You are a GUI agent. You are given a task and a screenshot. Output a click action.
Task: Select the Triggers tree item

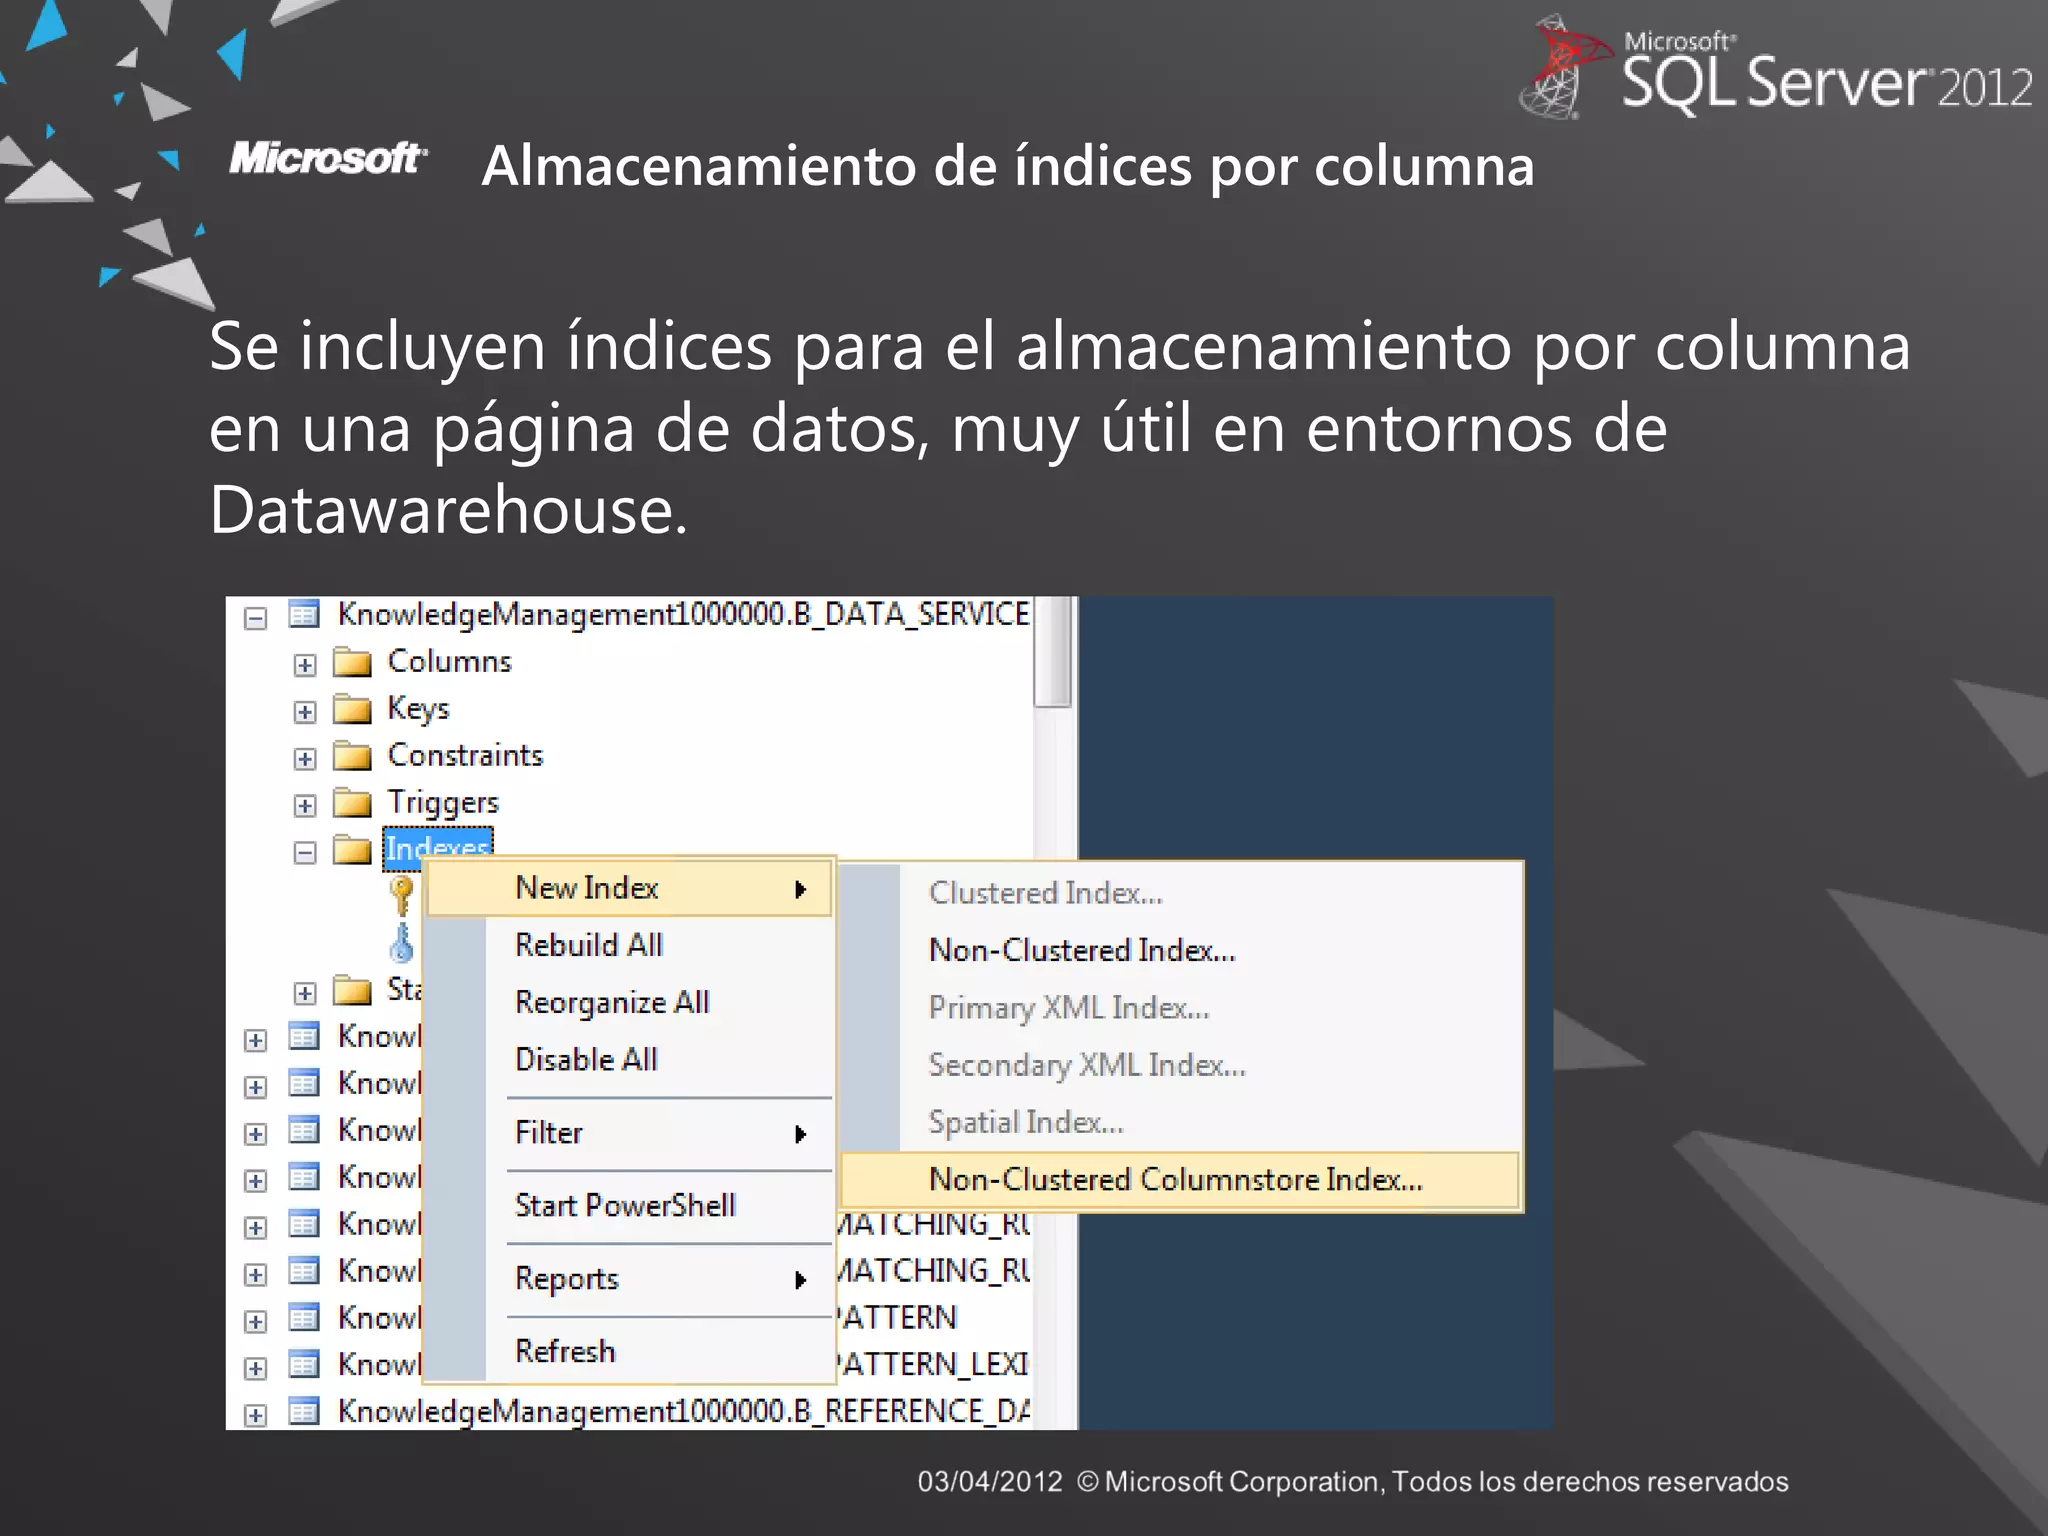pos(442,803)
